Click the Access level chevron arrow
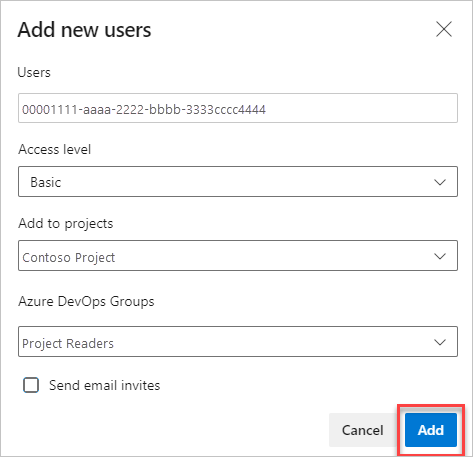The width and height of the screenshot is (473, 457). (440, 182)
